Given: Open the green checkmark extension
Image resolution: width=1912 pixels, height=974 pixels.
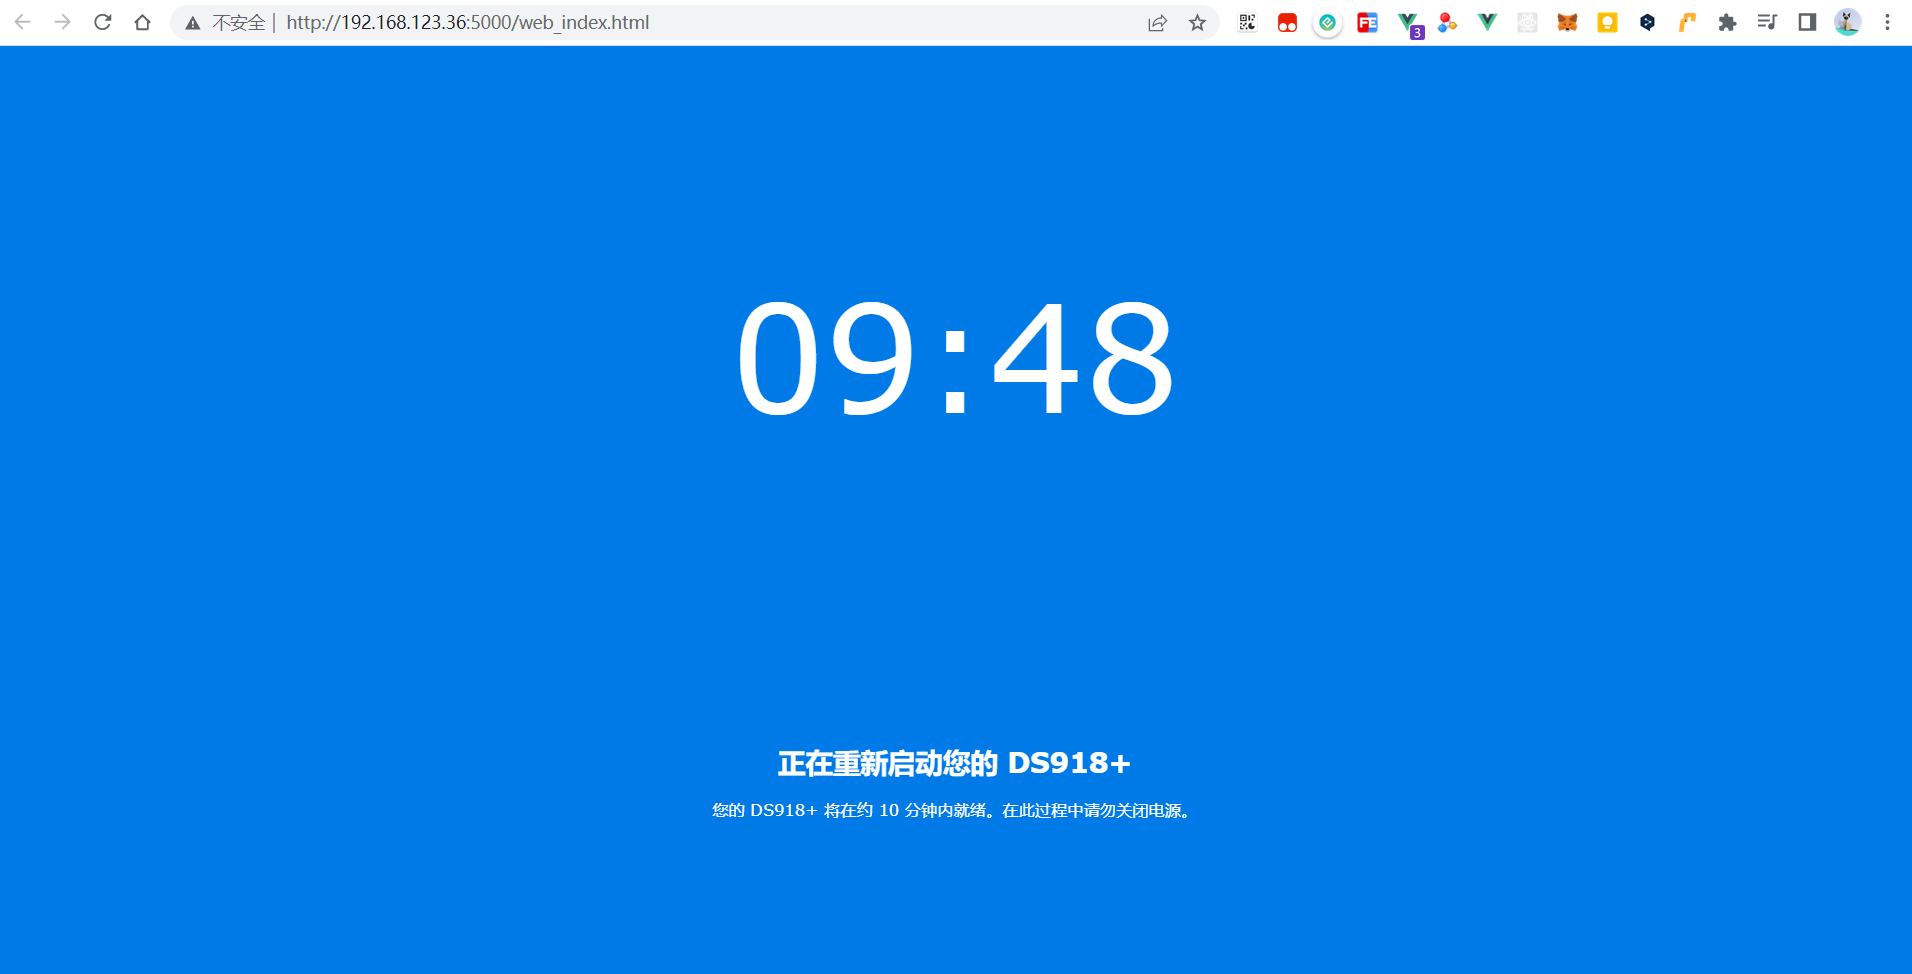Looking at the screenshot, I should (1327, 22).
